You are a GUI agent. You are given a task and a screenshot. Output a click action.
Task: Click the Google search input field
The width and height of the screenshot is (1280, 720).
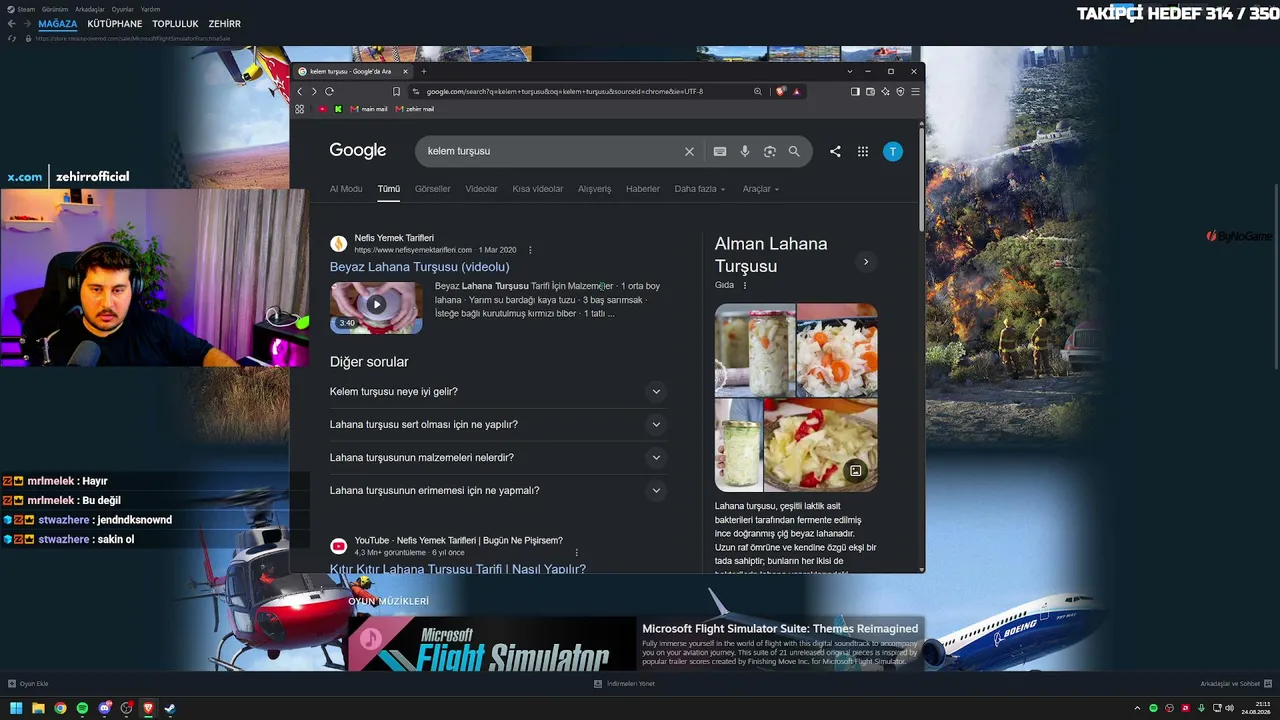tap(550, 151)
